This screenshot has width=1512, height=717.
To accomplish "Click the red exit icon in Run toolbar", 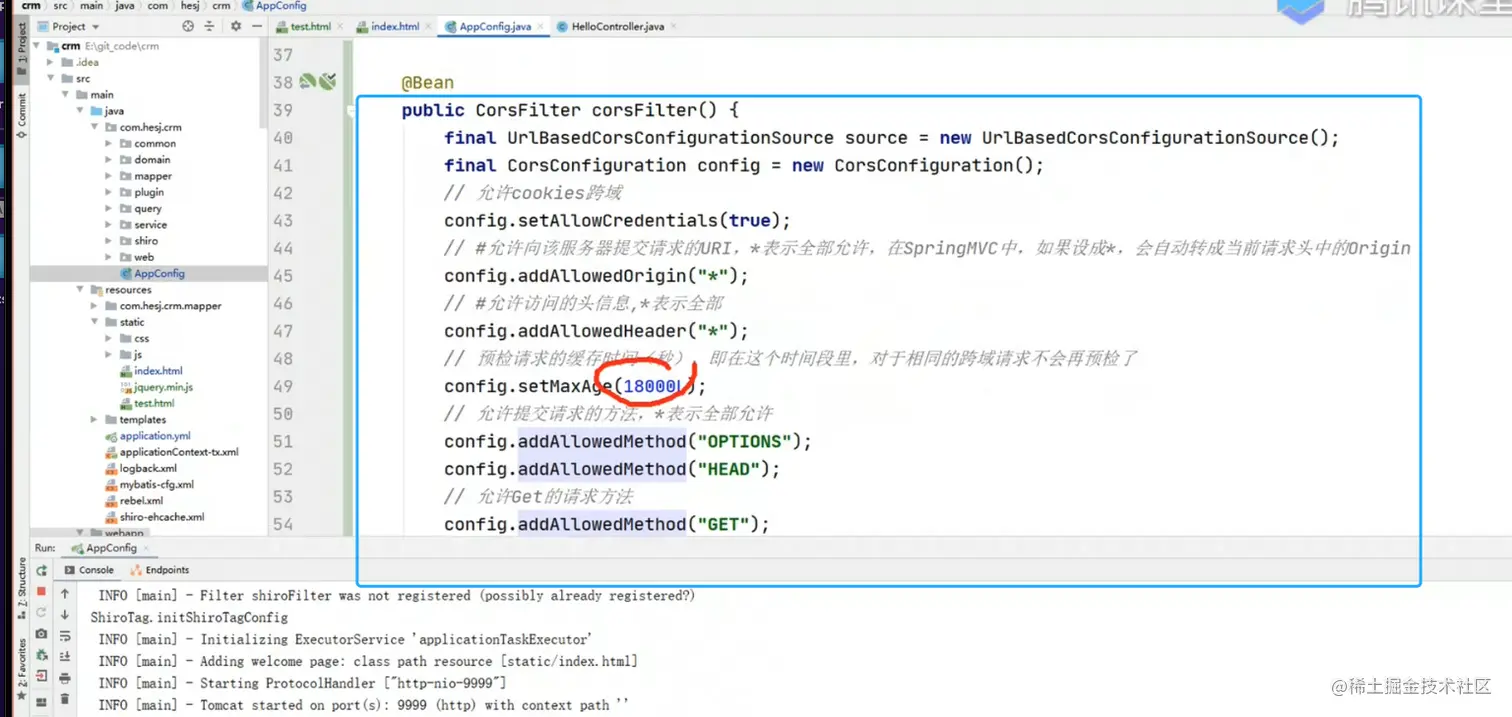I will [x=41, y=677].
